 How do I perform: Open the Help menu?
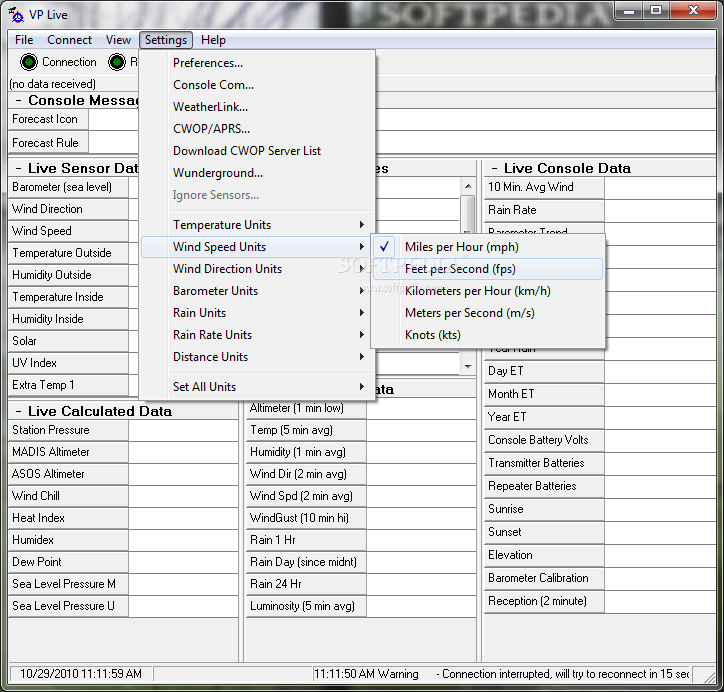tap(213, 40)
